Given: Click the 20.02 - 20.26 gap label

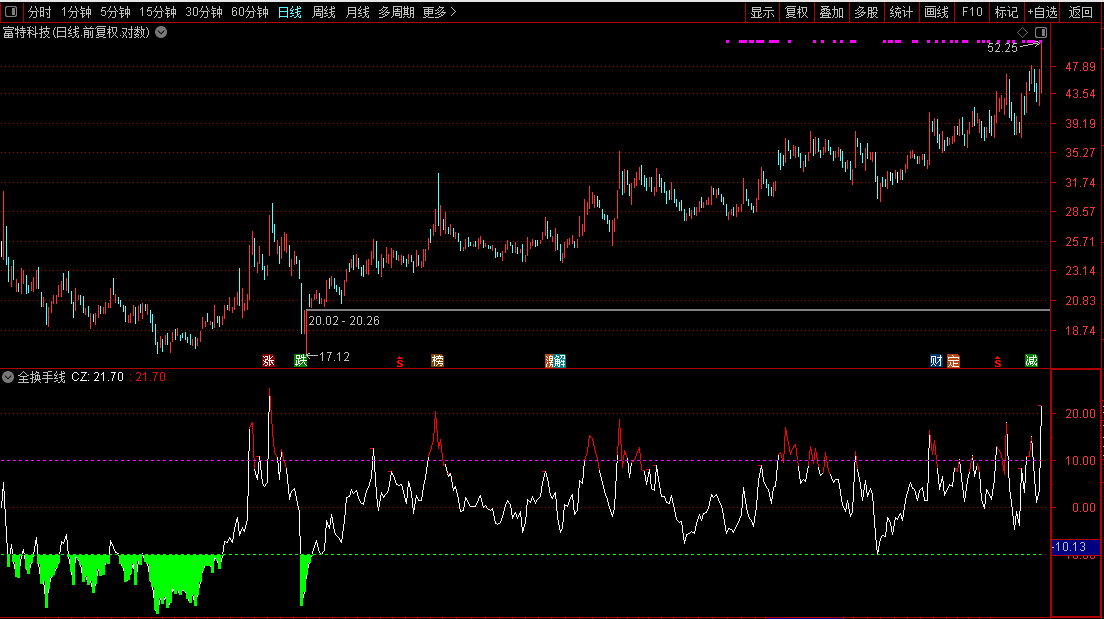Looking at the screenshot, I should (x=344, y=320).
